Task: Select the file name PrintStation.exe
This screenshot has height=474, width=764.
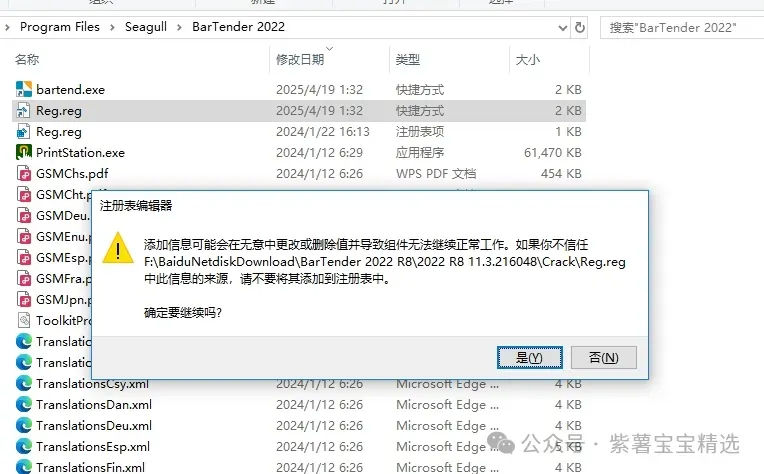Action: [80, 152]
